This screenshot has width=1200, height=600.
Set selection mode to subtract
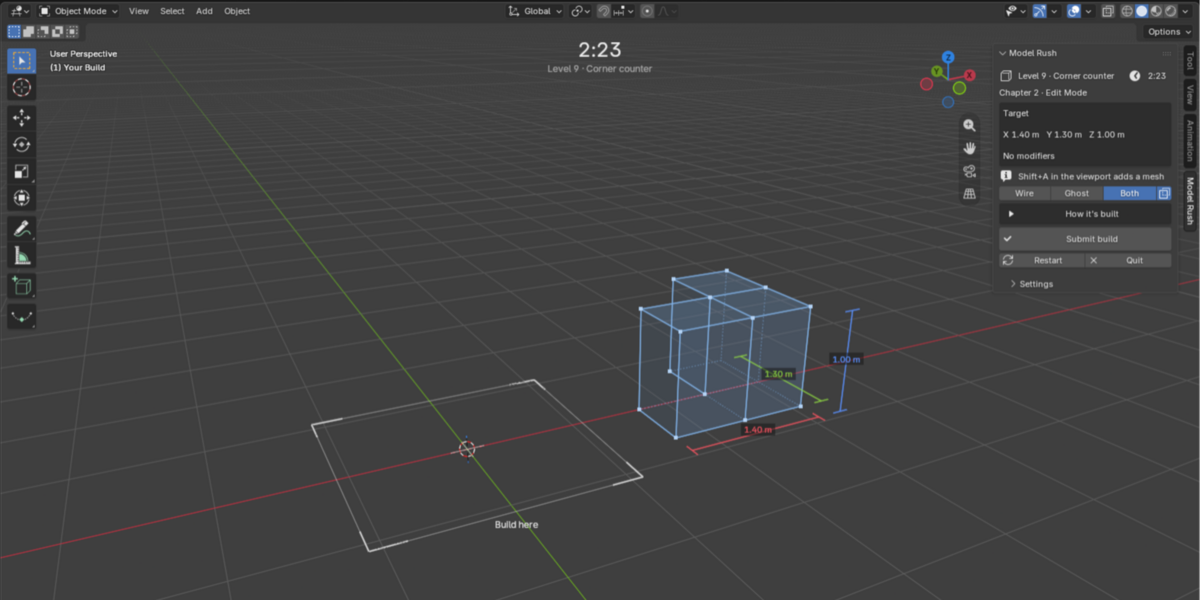[x=42, y=32]
